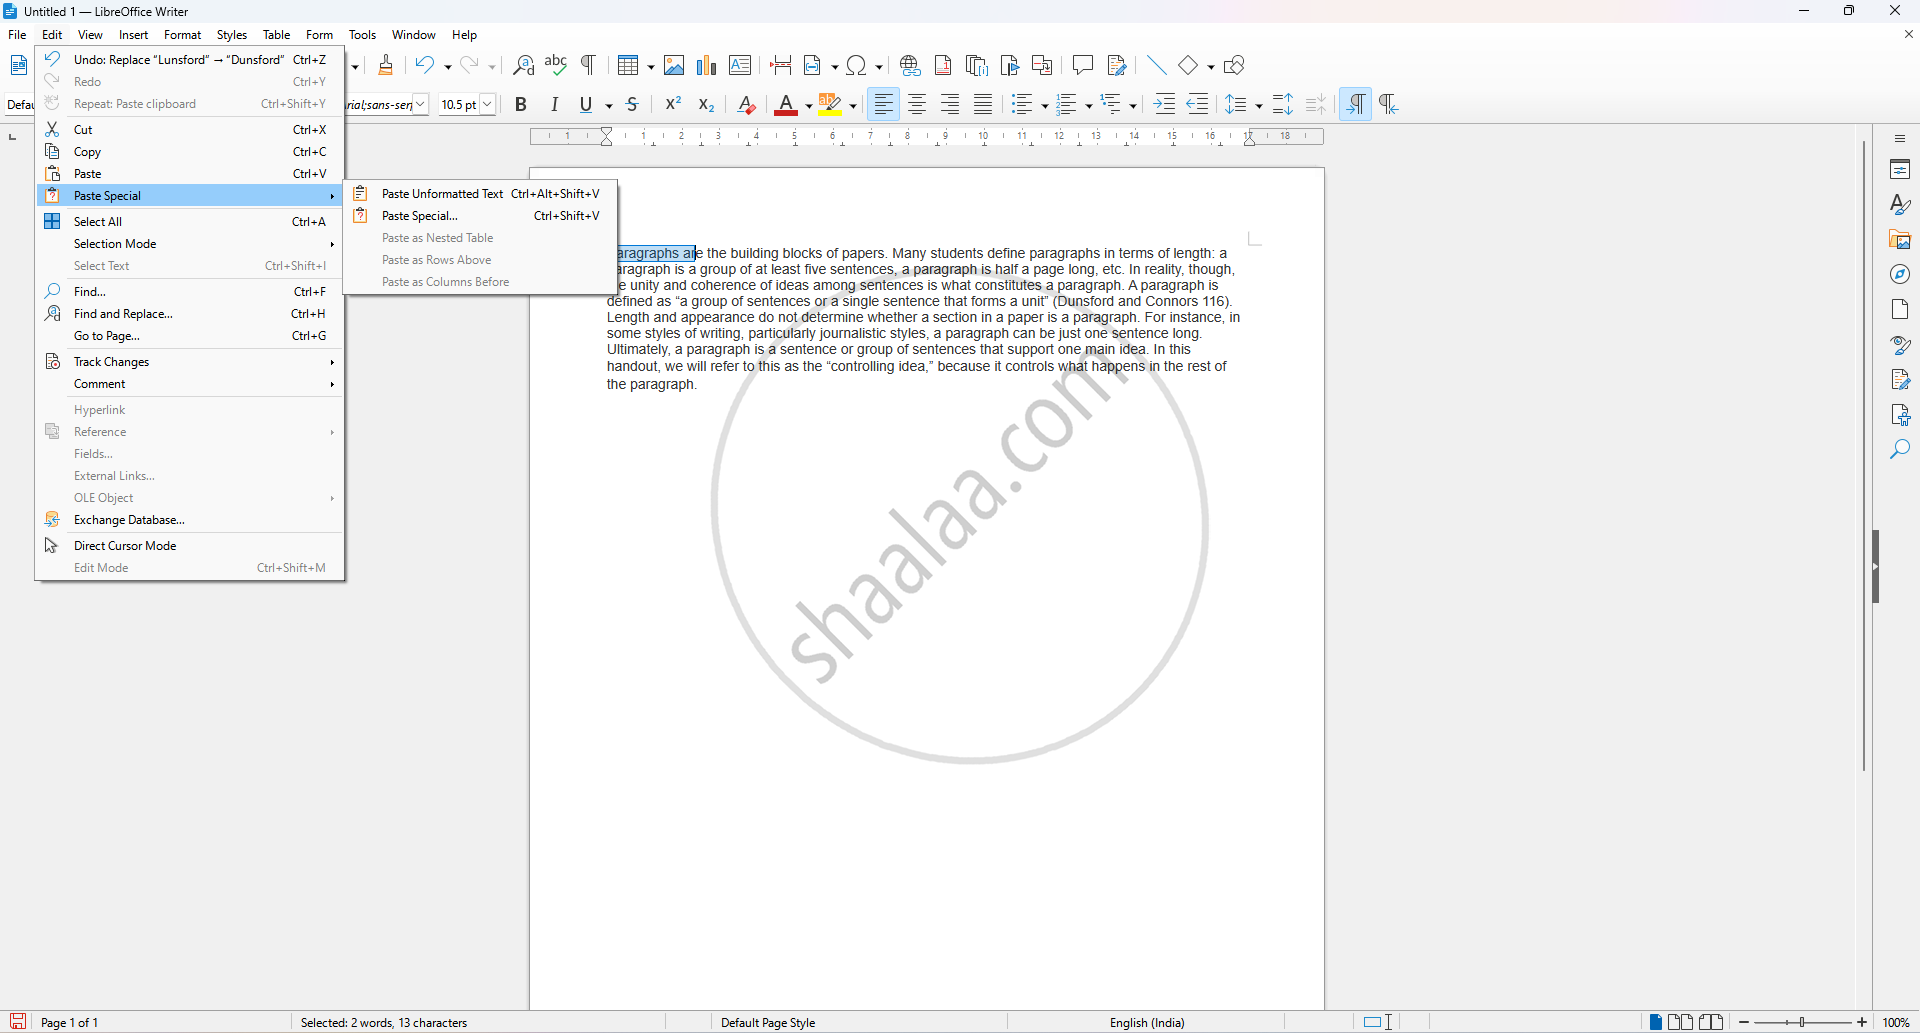Click the Insert Comment icon
This screenshot has height=1033, width=1920.
[1082, 66]
